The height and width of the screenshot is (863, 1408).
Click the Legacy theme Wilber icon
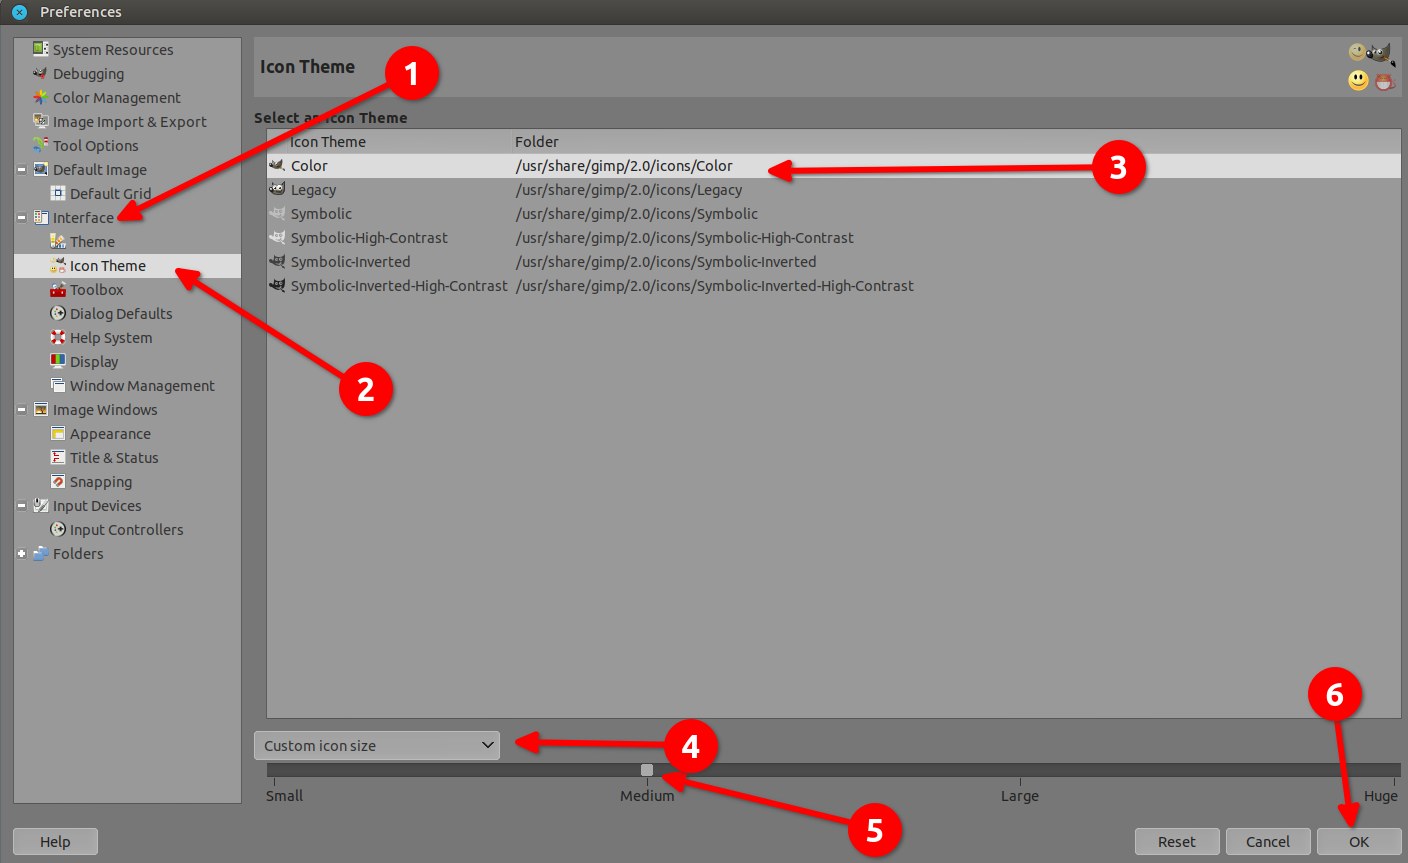click(277, 189)
